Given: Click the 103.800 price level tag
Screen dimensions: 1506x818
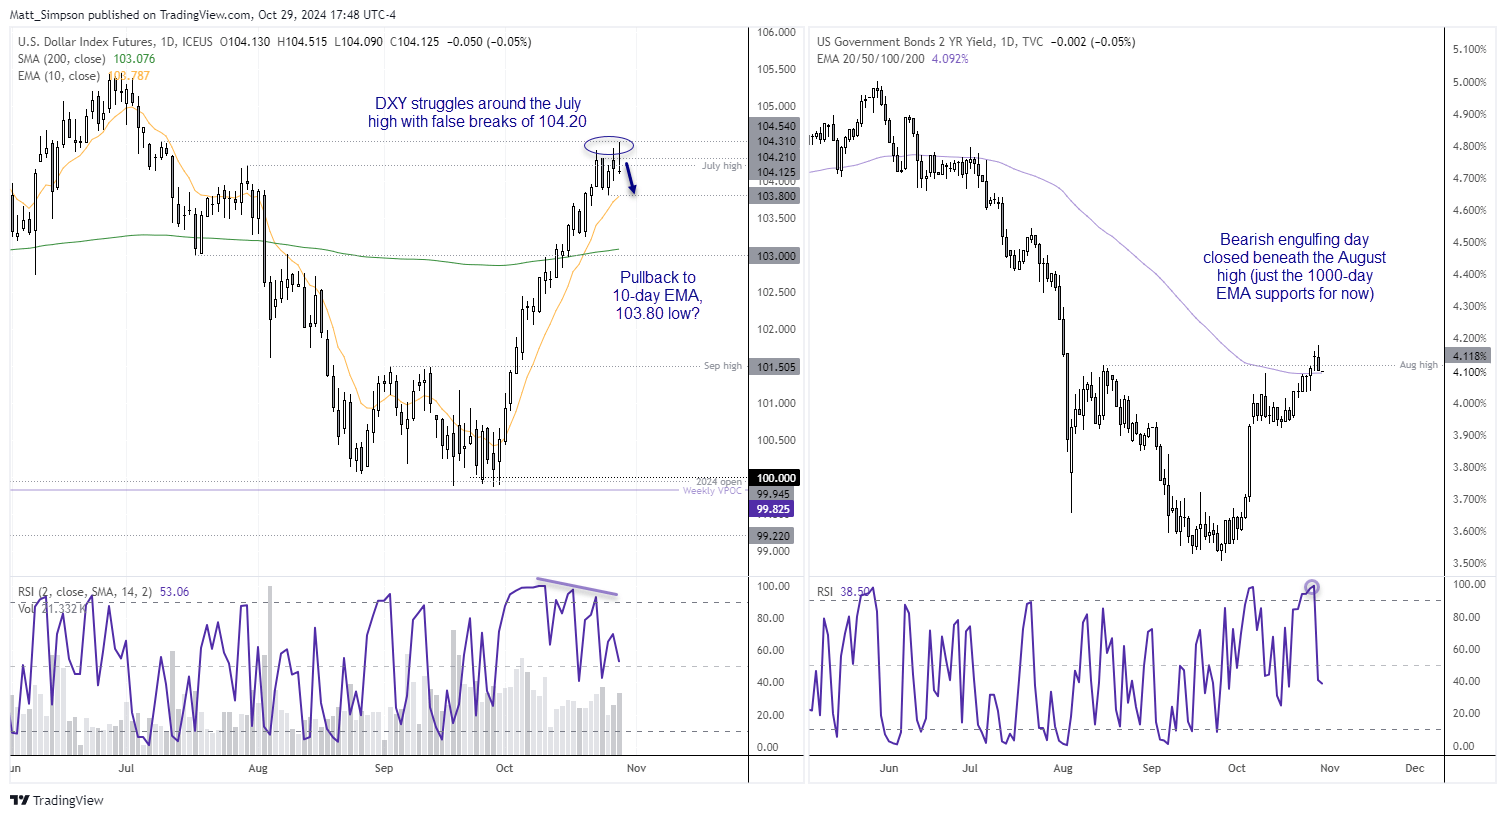Looking at the screenshot, I should (x=776, y=196).
